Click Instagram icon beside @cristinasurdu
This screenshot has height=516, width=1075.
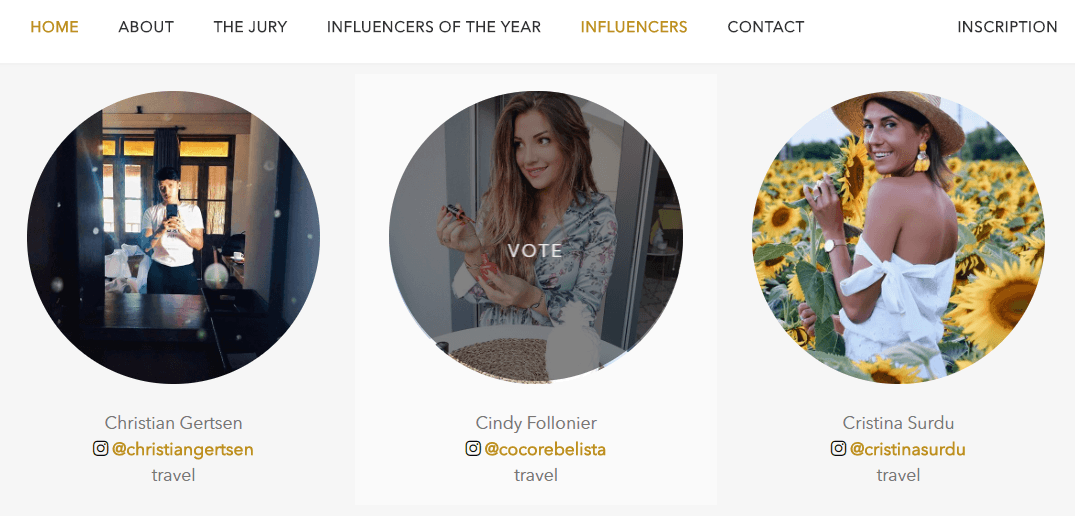point(838,449)
